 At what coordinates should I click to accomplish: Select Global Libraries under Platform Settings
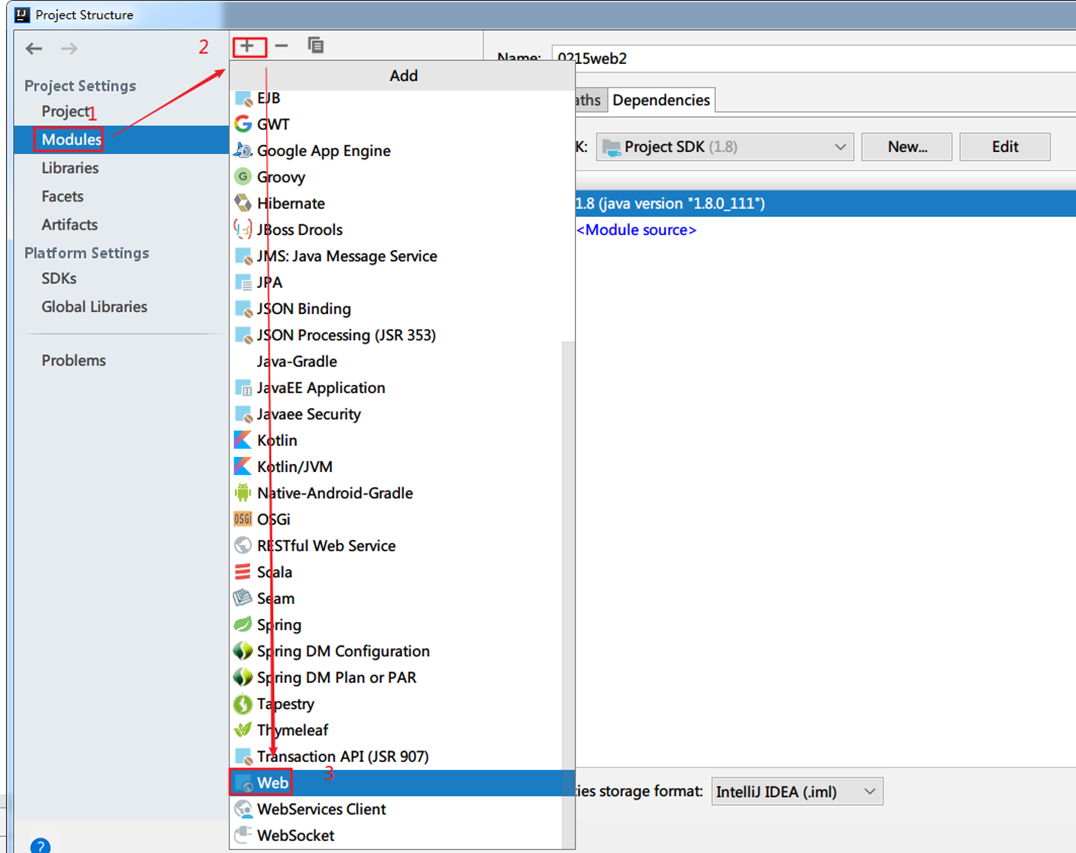point(95,307)
